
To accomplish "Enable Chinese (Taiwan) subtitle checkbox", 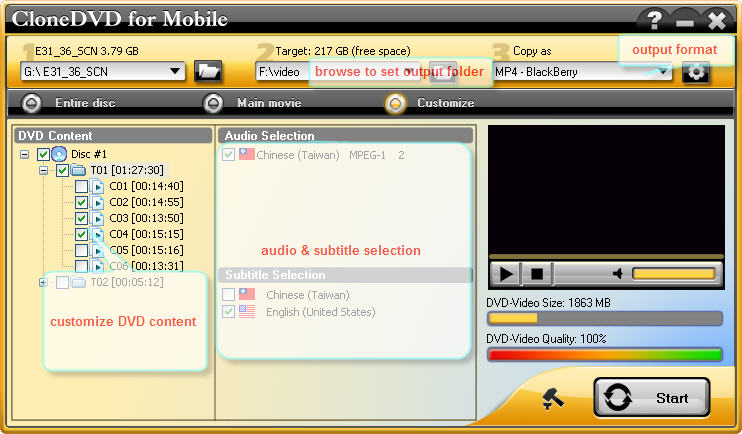I will 229,295.
